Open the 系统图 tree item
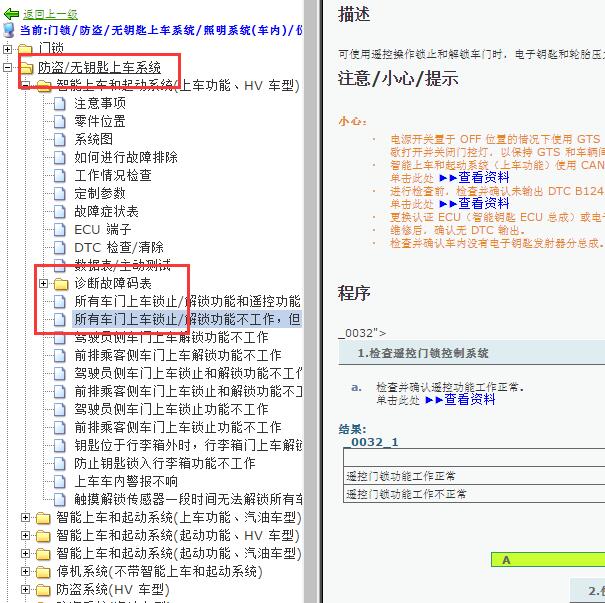The height and width of the screenshot is (603, 605). click(93, 140)
